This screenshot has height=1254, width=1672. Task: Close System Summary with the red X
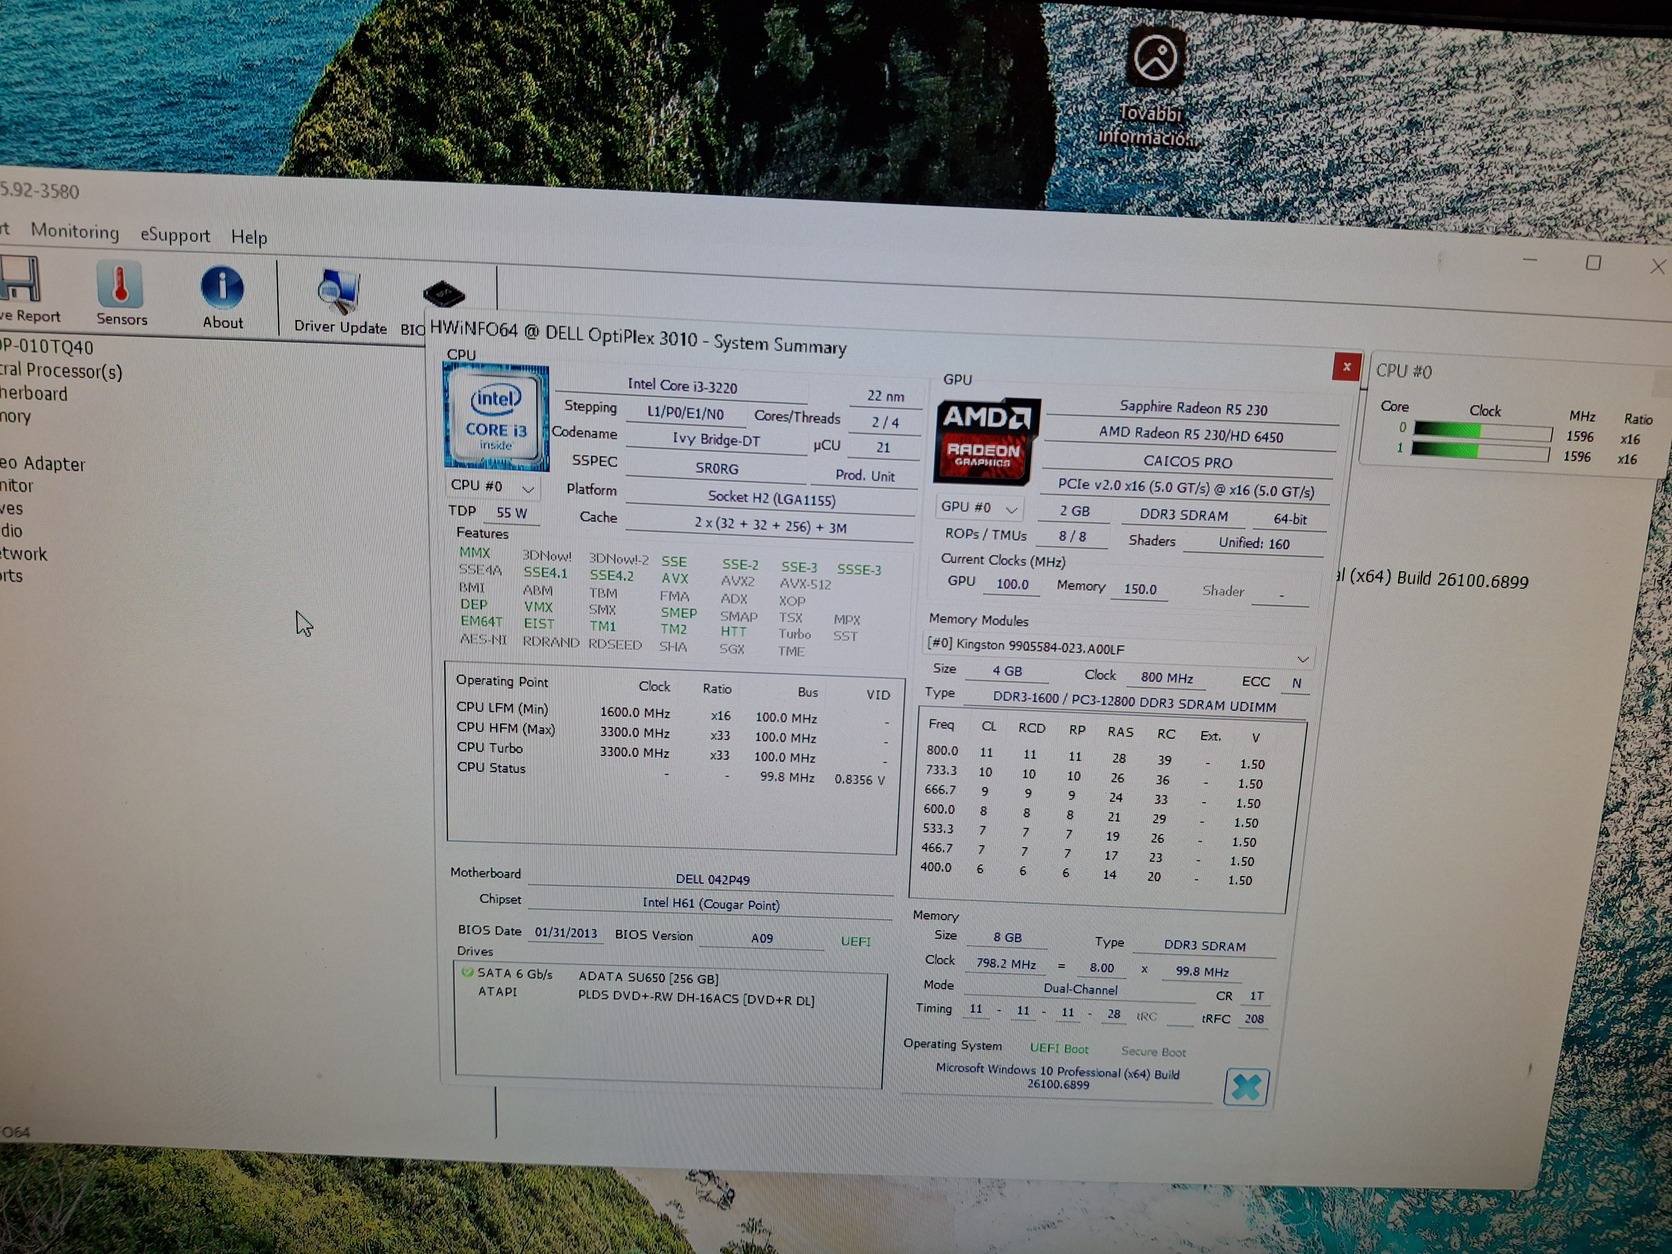[x=1346, y=367]
